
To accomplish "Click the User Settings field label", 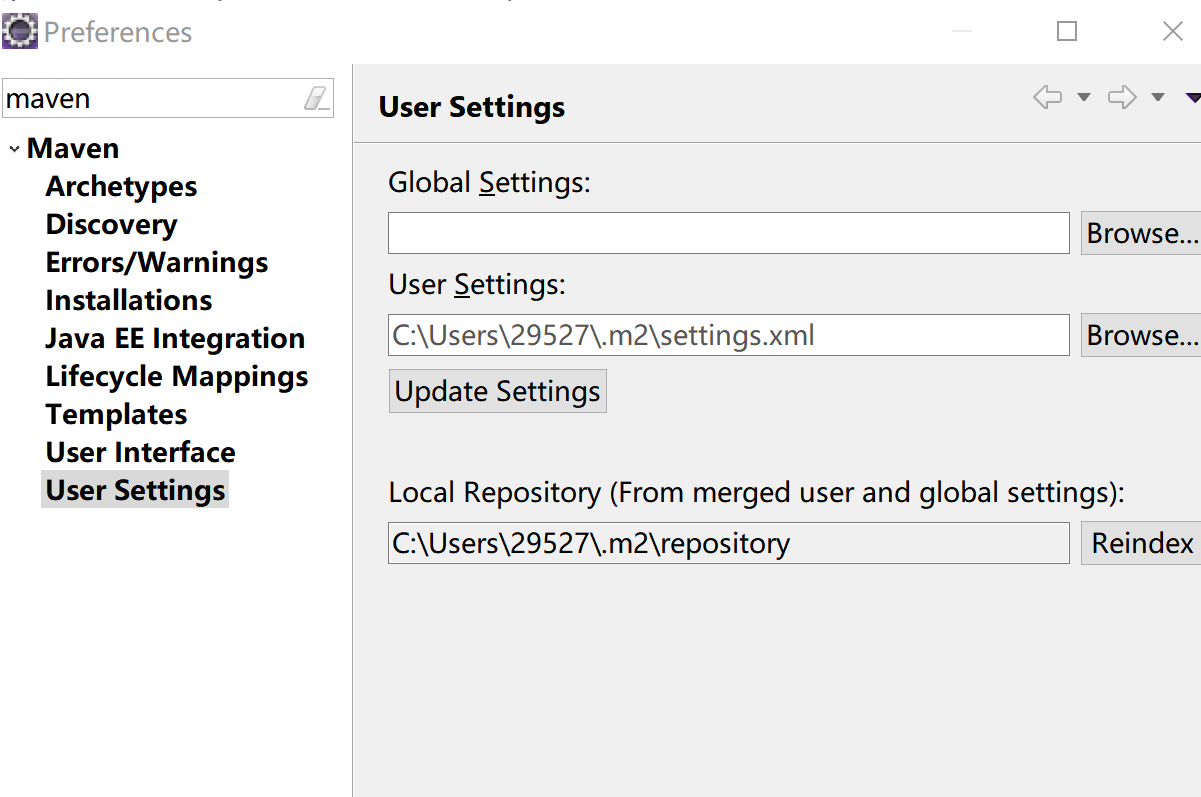I will click(x=477, y=284).
